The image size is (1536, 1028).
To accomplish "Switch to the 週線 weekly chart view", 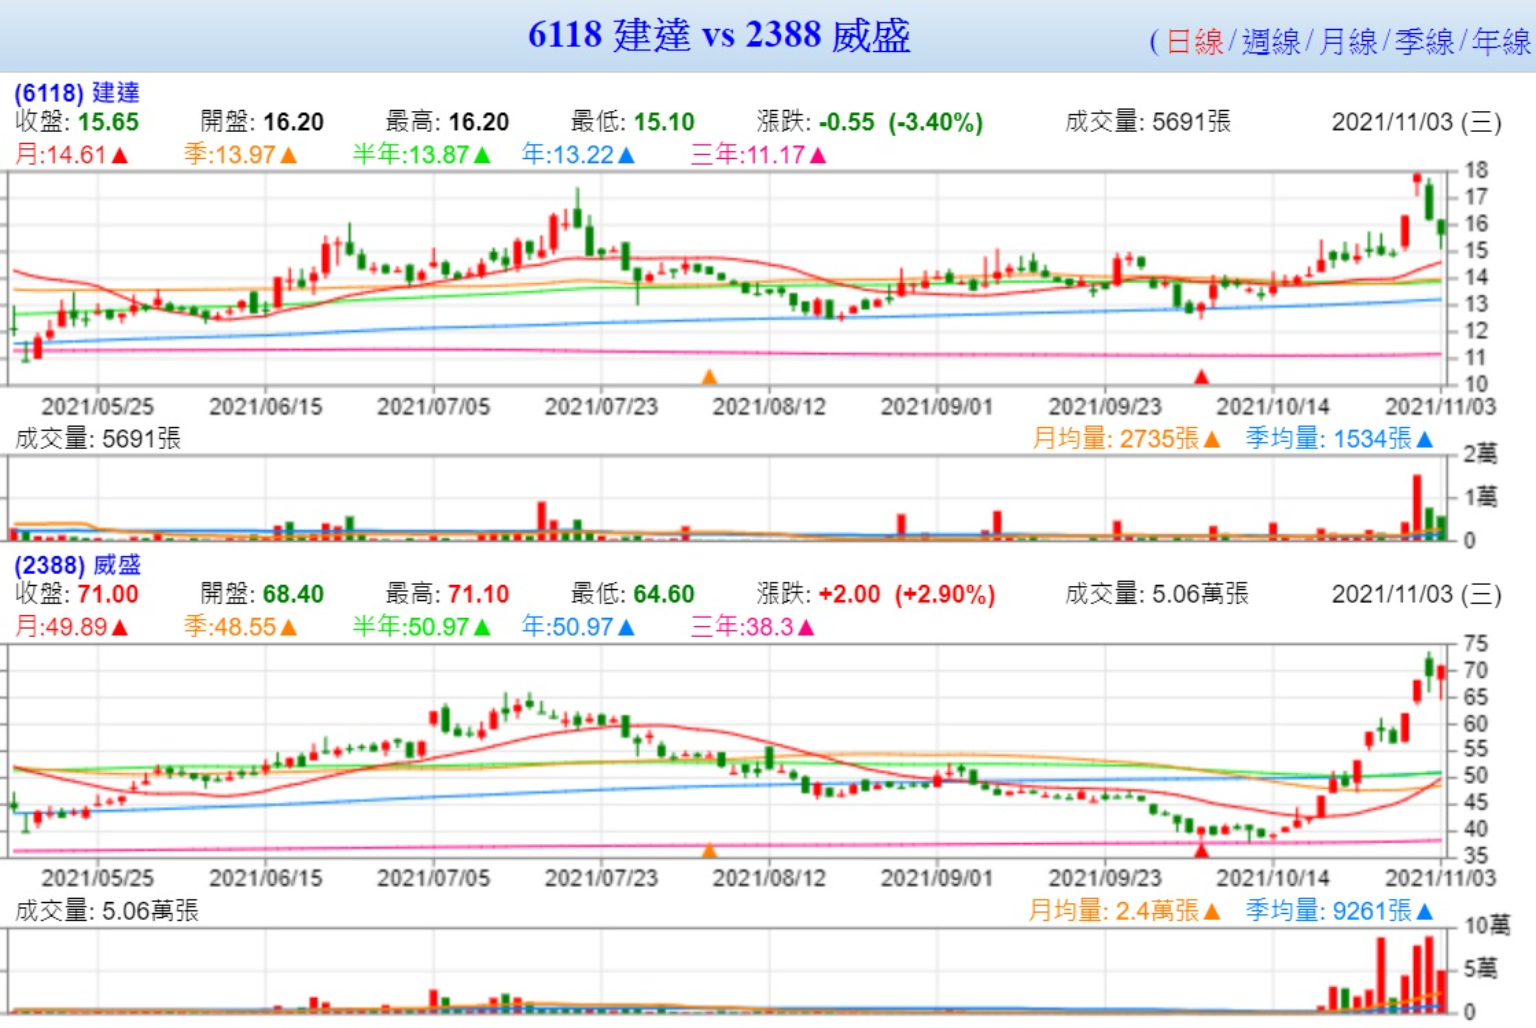I will 1270,41.
